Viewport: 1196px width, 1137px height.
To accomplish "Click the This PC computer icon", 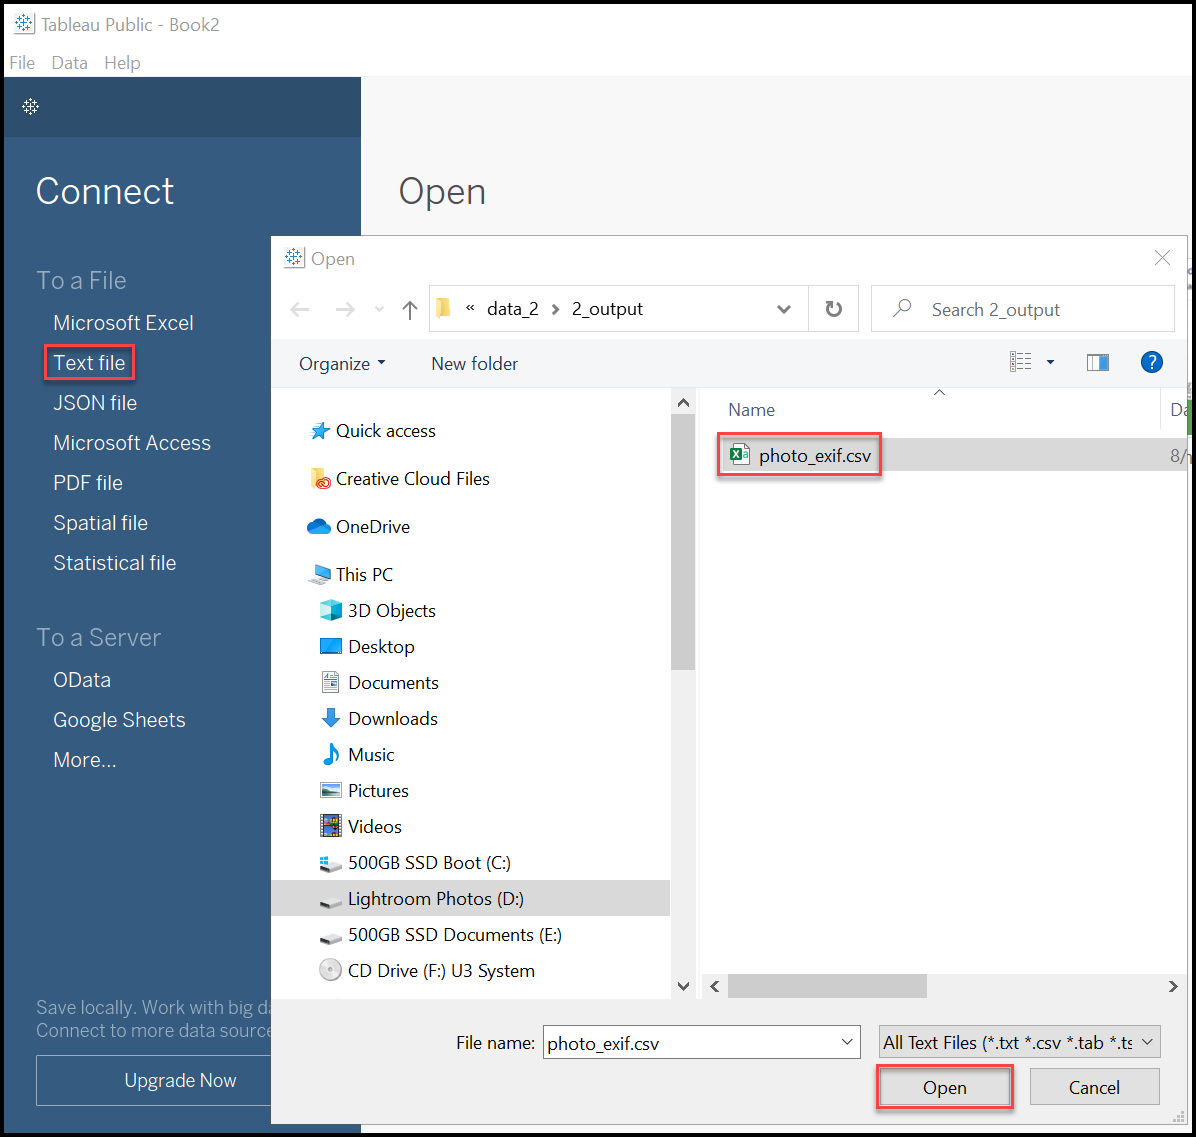I will point(320,574).
